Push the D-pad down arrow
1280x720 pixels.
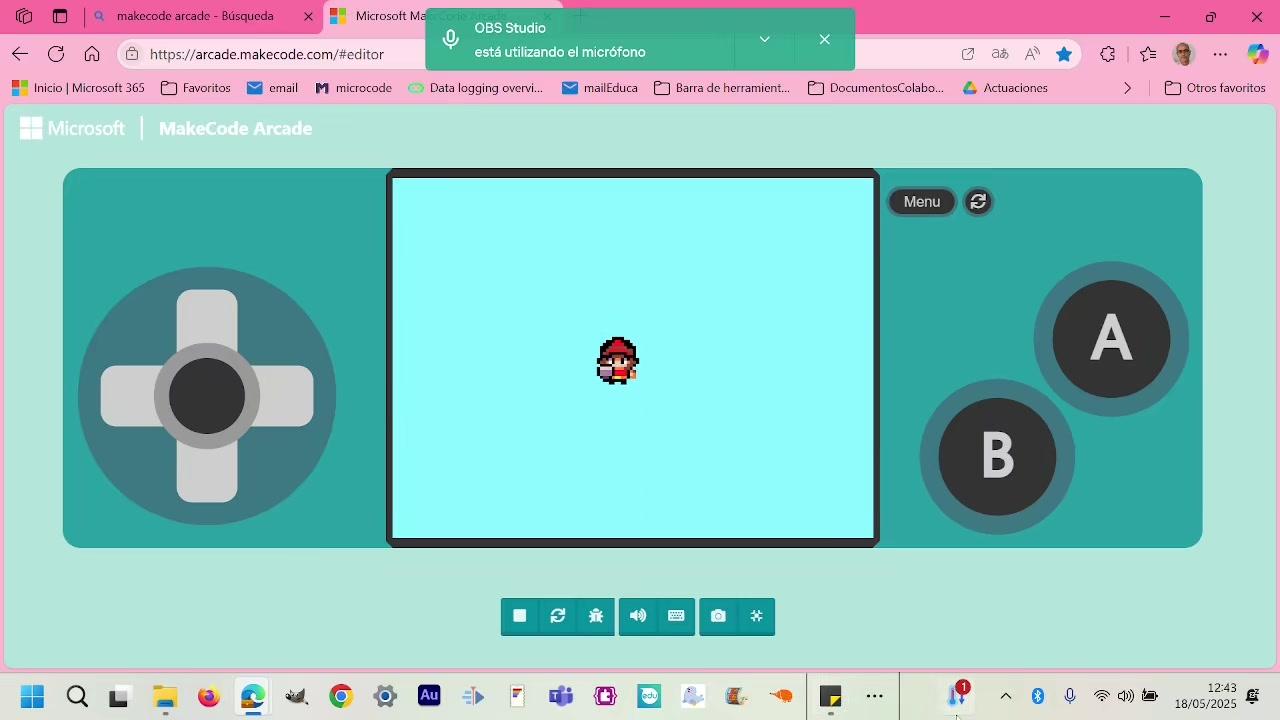click(x=207, y=474)
